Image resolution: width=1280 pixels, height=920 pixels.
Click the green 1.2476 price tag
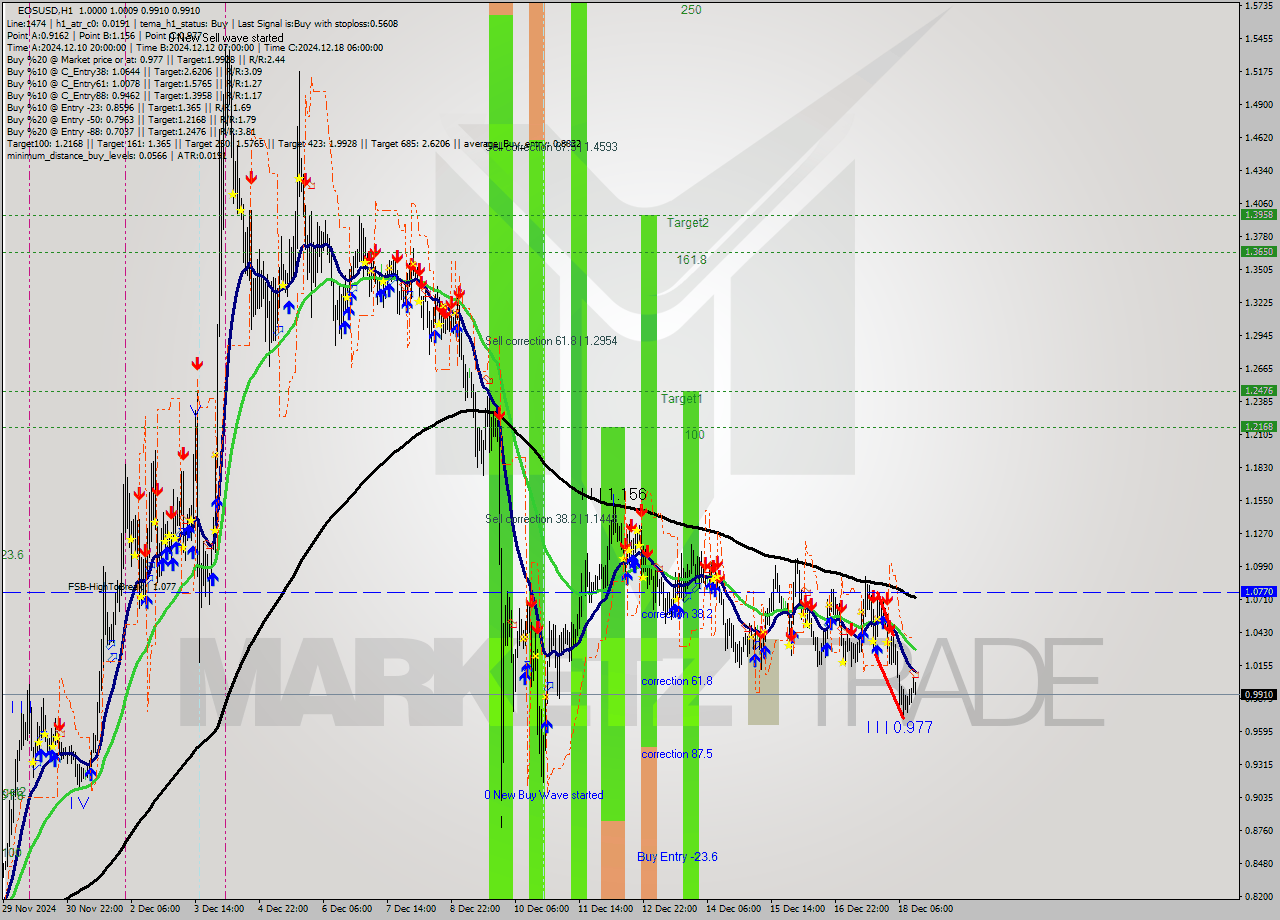coord(1258,390)
